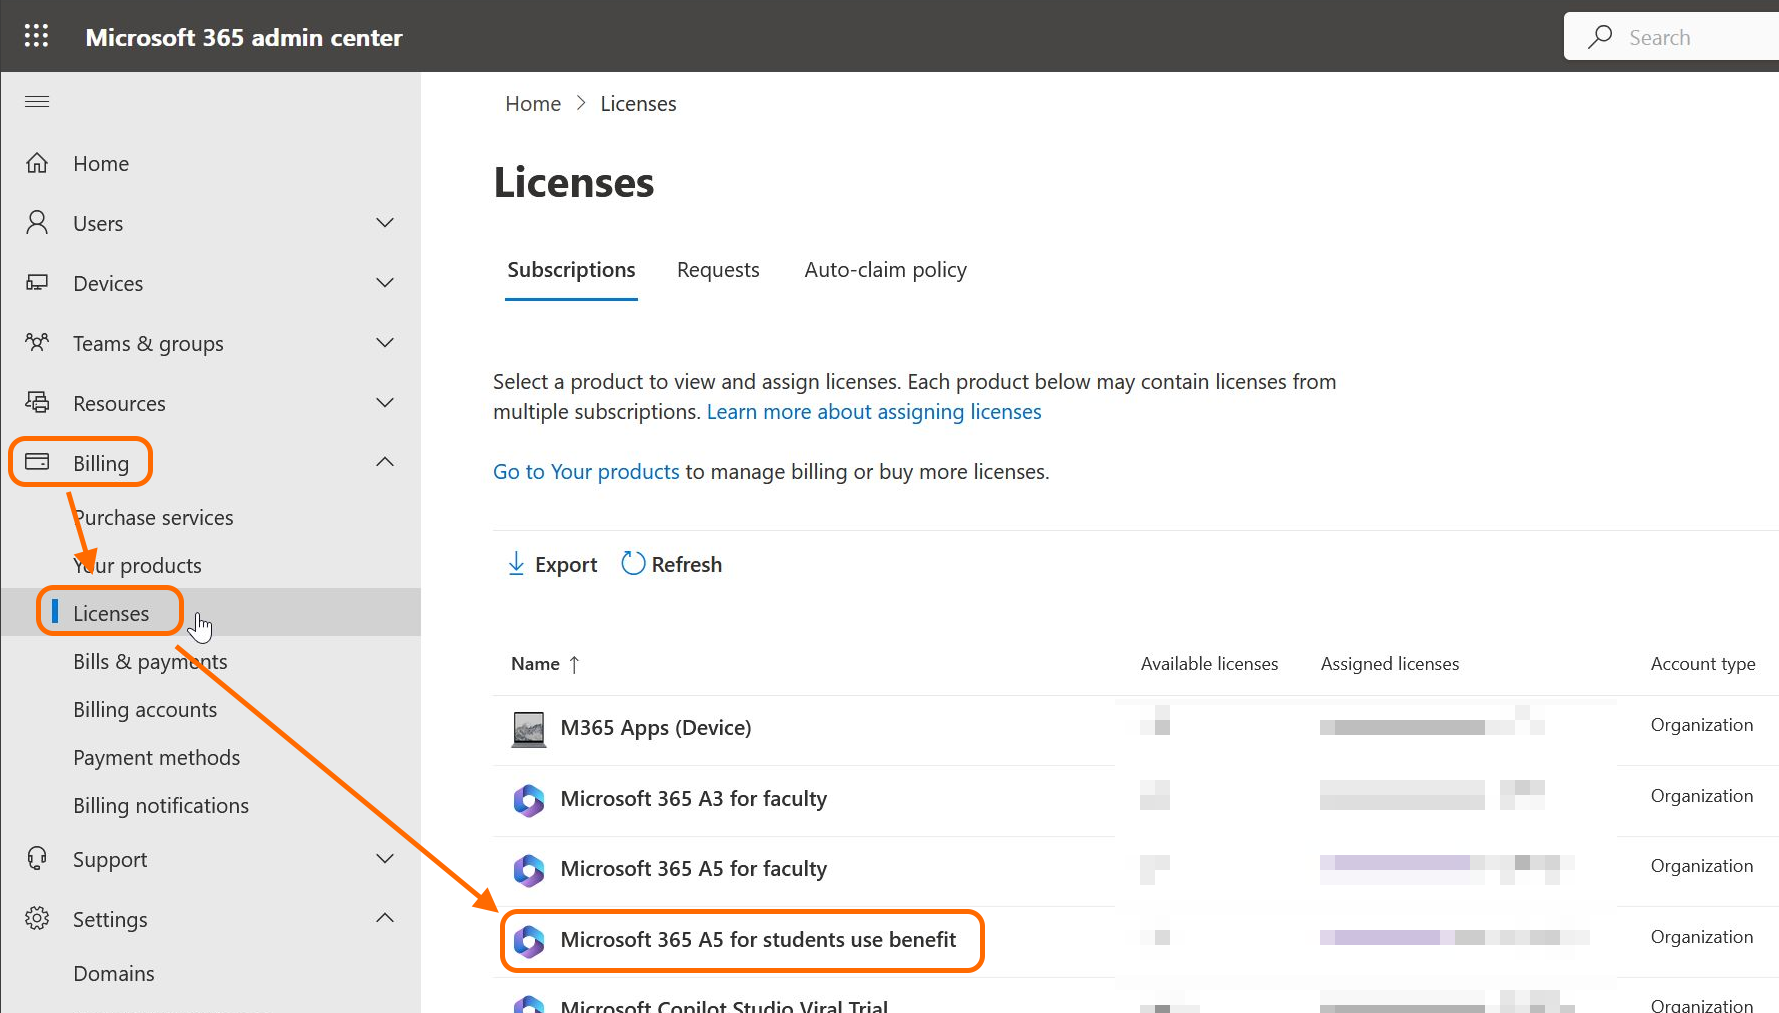The image size is (1779, 1013).
Task: Switch to the Auto-claim policy tab
Action: pos(885,270)
